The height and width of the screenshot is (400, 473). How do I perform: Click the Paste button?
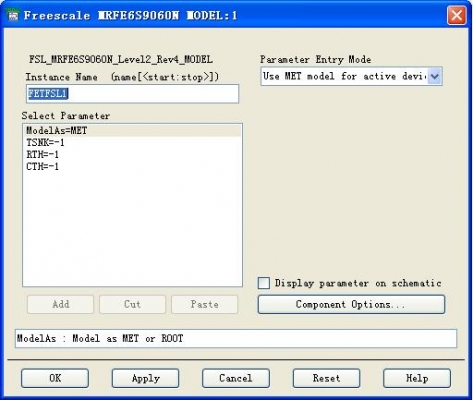click(205, 304)
